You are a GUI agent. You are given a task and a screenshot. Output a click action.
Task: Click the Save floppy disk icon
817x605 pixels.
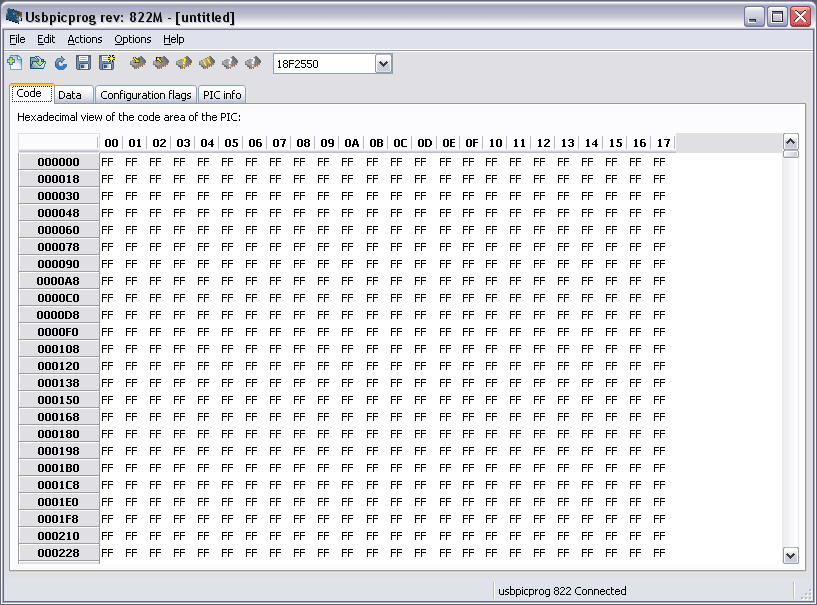(84, 64)
